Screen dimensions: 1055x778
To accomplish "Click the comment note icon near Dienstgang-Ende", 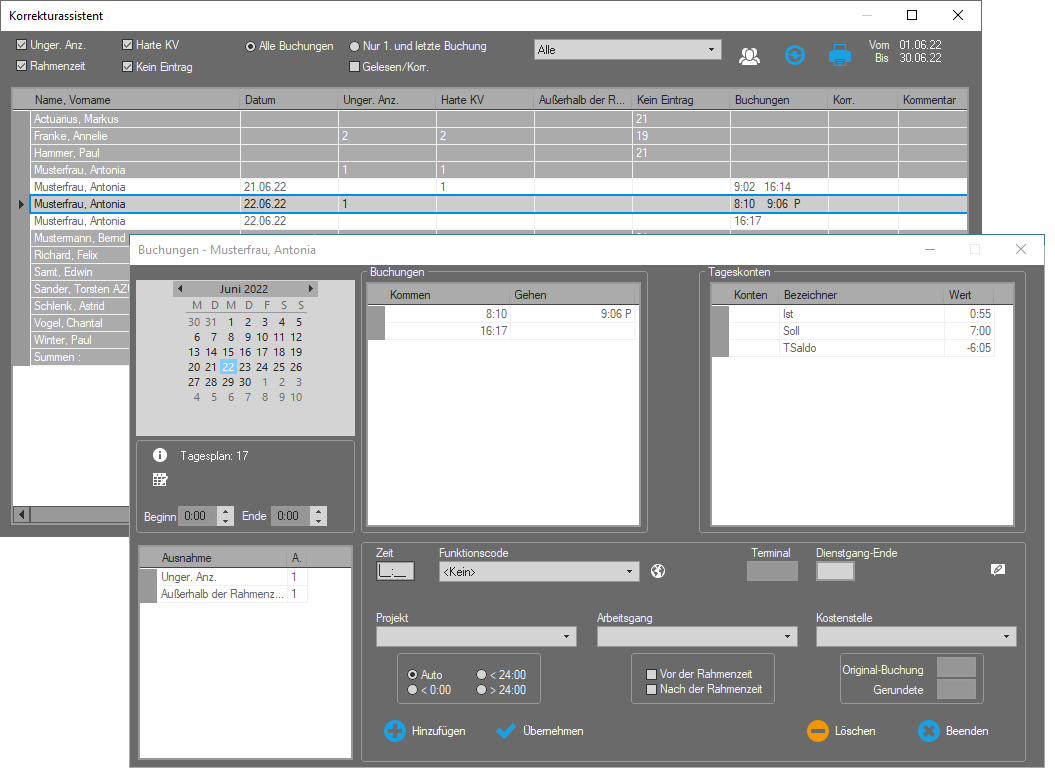I will (997, 569).
